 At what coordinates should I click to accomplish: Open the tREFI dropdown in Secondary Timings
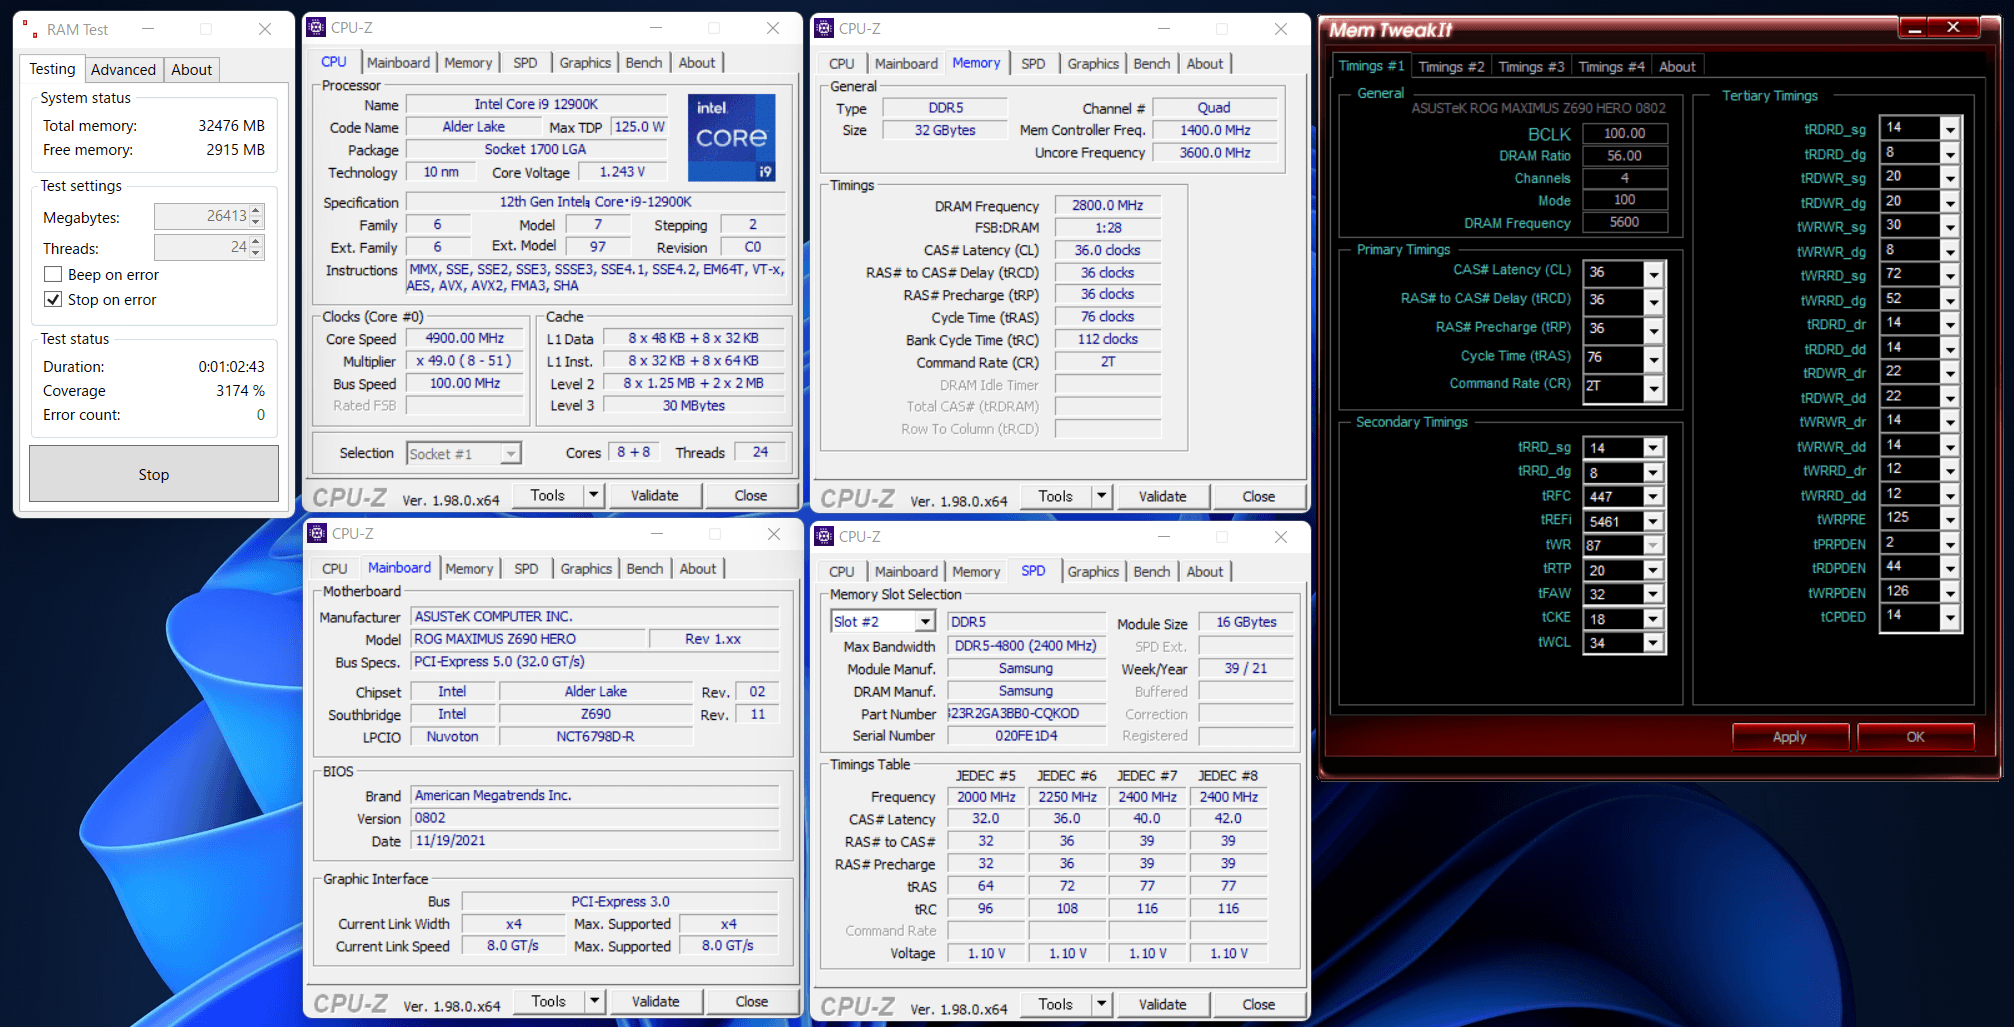pos(1653,521)
